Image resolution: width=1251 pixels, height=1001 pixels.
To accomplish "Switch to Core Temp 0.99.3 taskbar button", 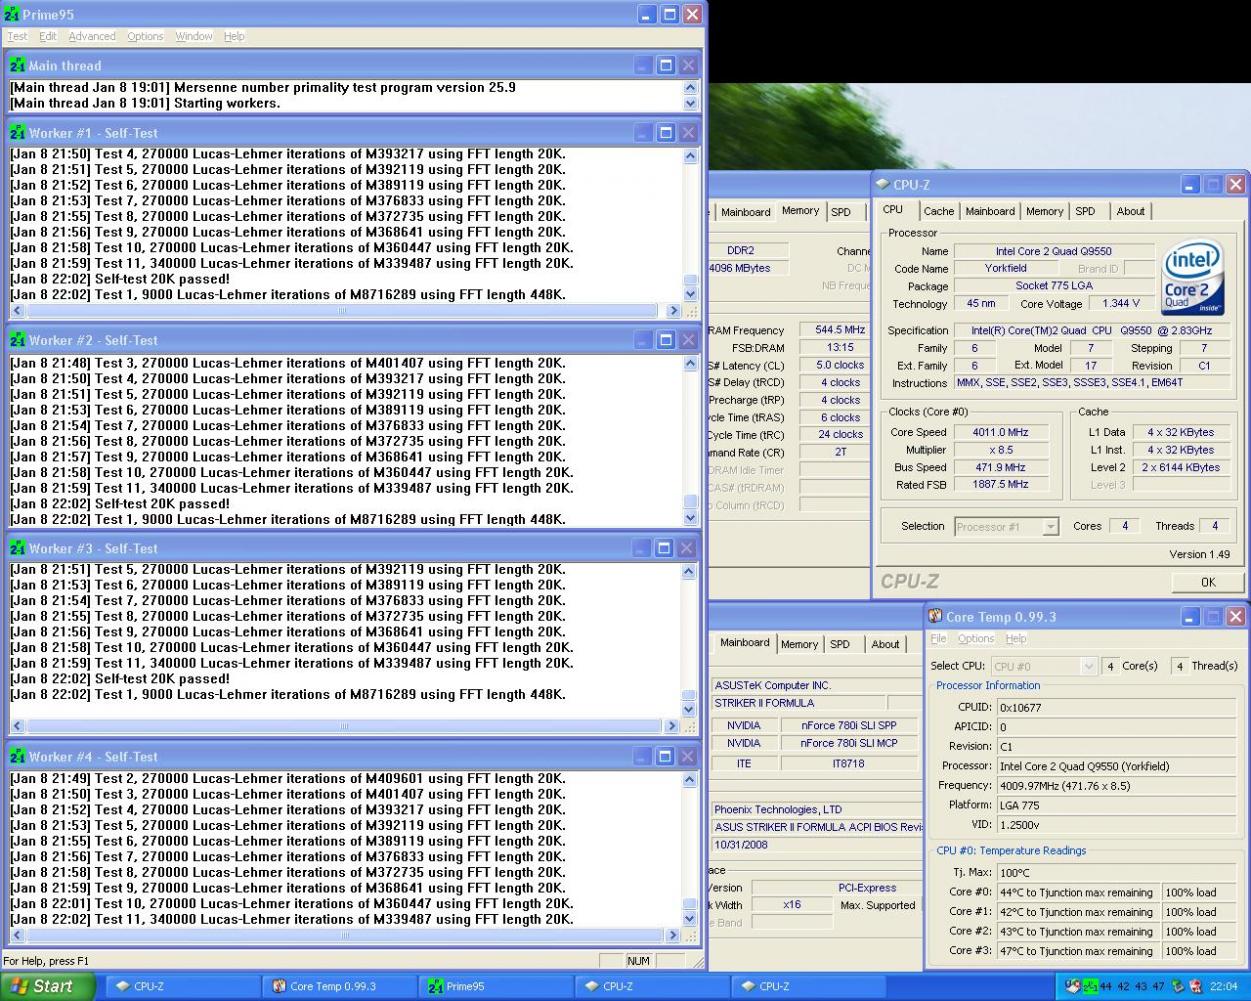I will [339, 986].
